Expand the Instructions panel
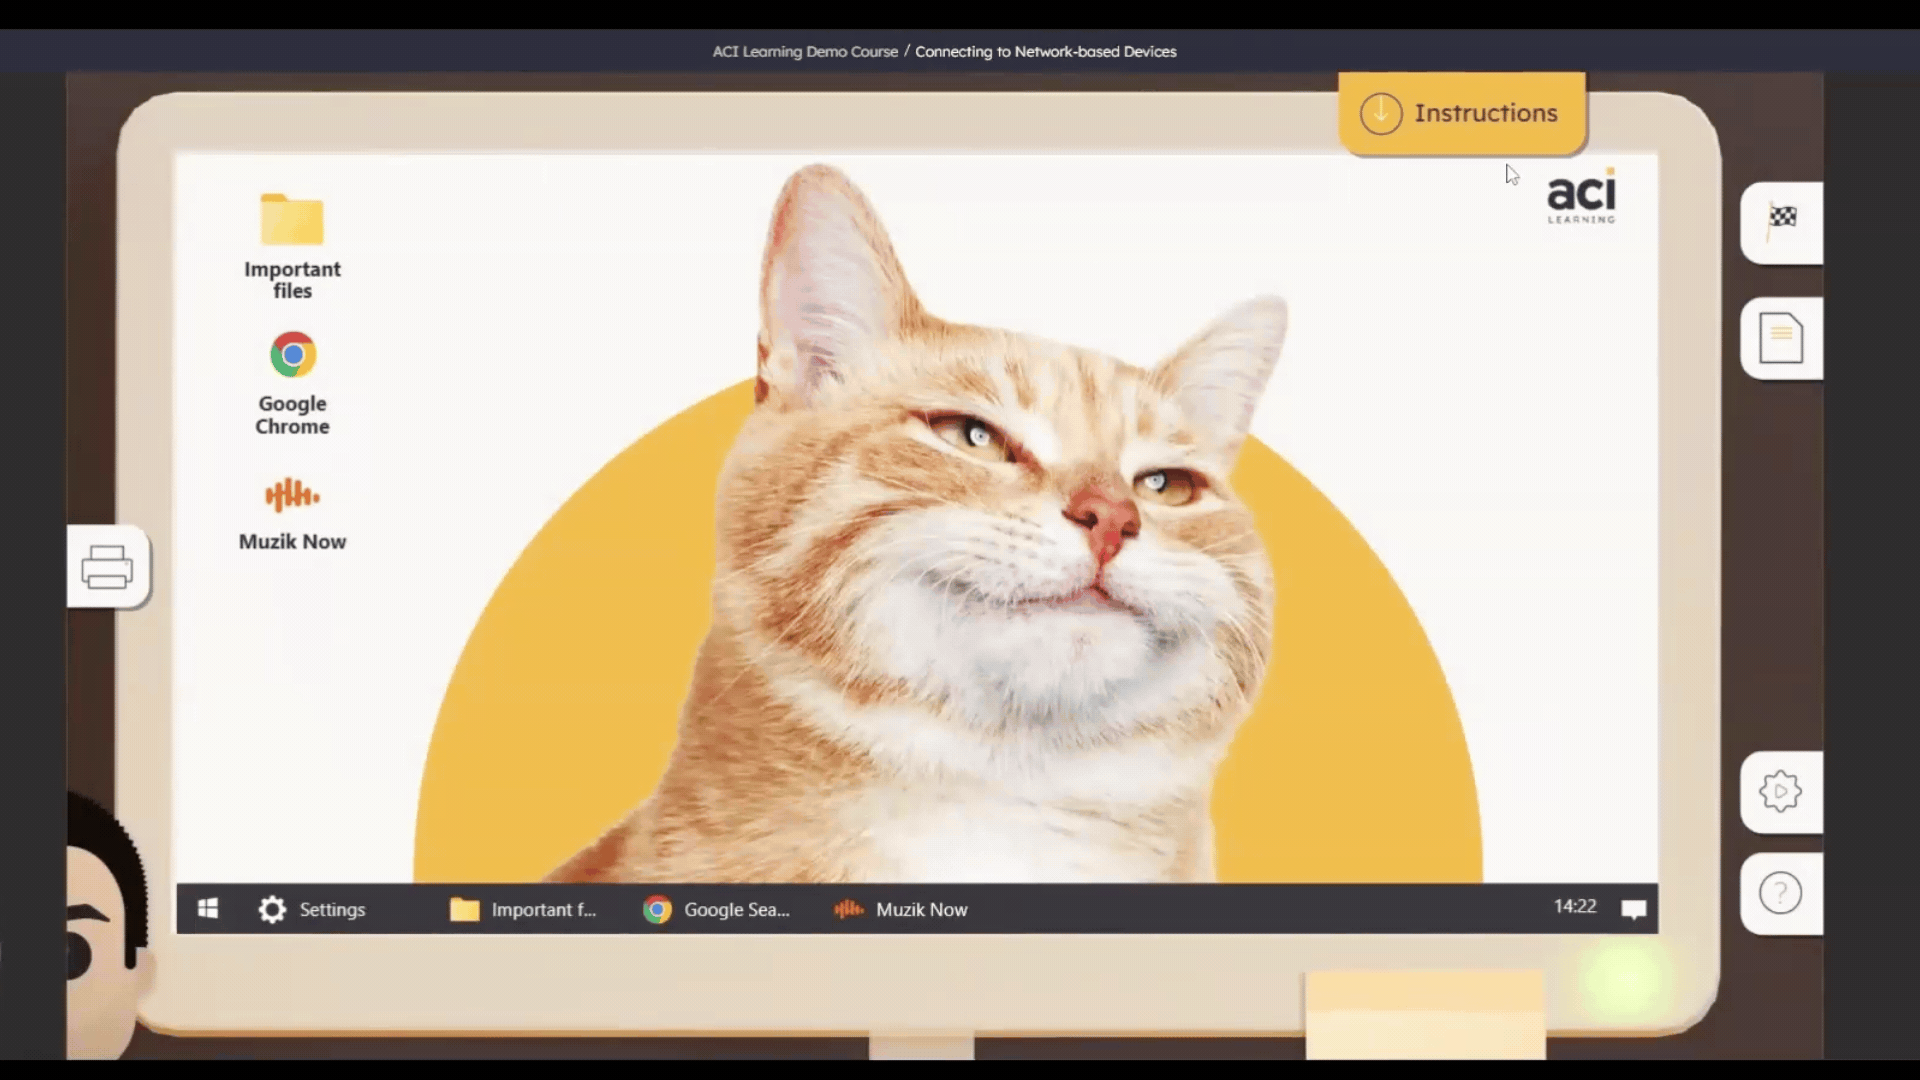This screenshot has width=1920, height=1080. pyautogui.click(x=1462, y=113)
